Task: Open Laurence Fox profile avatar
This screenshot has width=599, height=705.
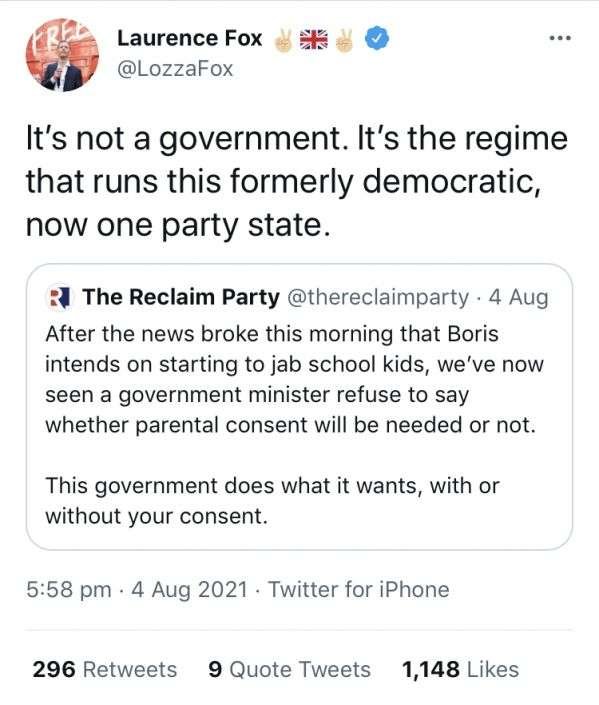Action: (x=63, y=55)
